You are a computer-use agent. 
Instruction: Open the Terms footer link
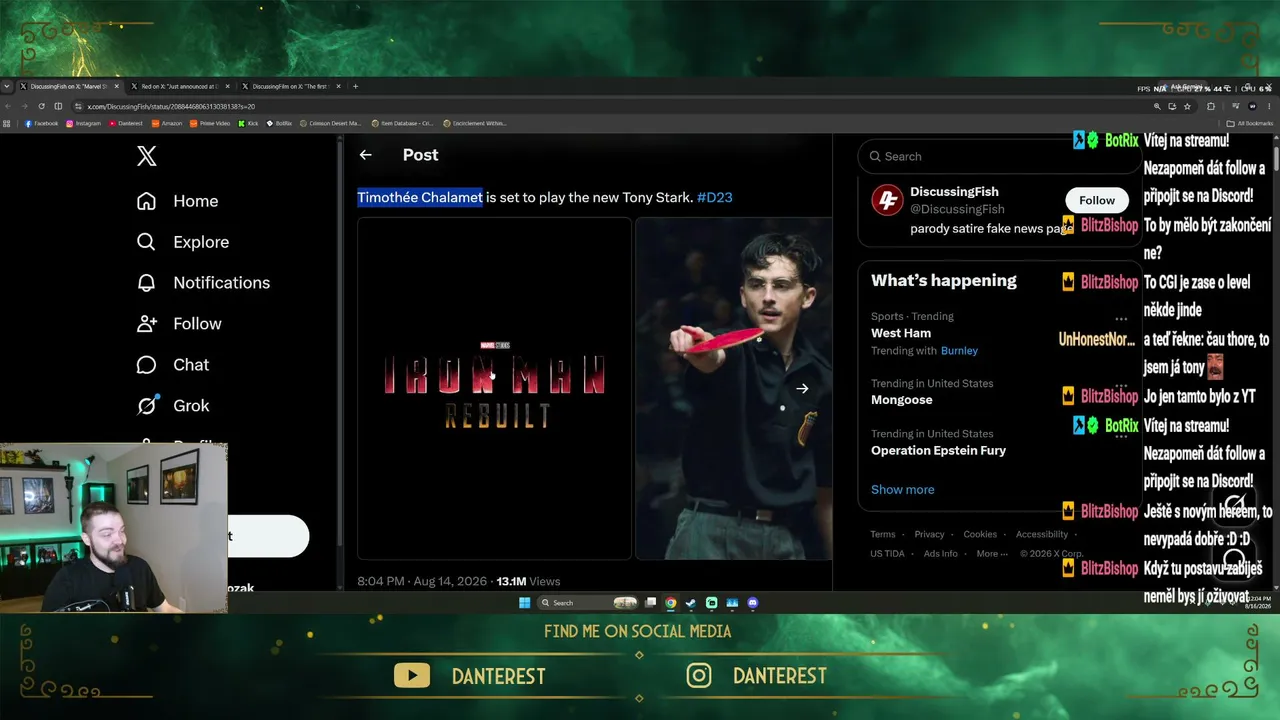pyautogui.click(x=883, y=534)
